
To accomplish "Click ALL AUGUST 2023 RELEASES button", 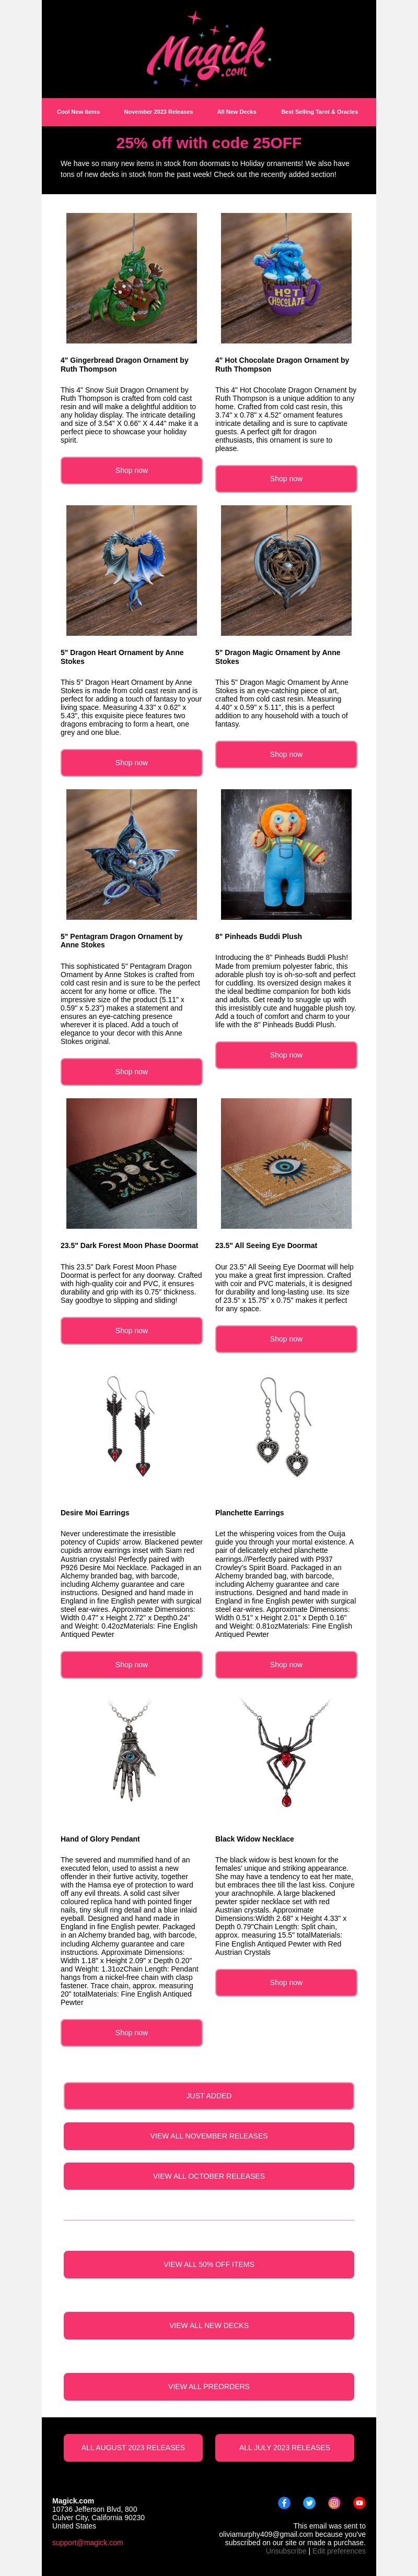I will pos(133,2448).
